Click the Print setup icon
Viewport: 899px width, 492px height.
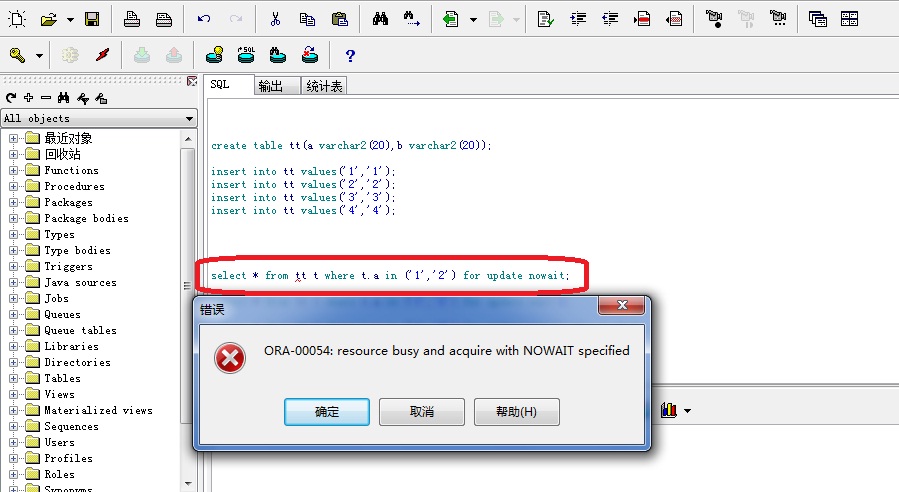pyautogui.click(x=164, y=19)
